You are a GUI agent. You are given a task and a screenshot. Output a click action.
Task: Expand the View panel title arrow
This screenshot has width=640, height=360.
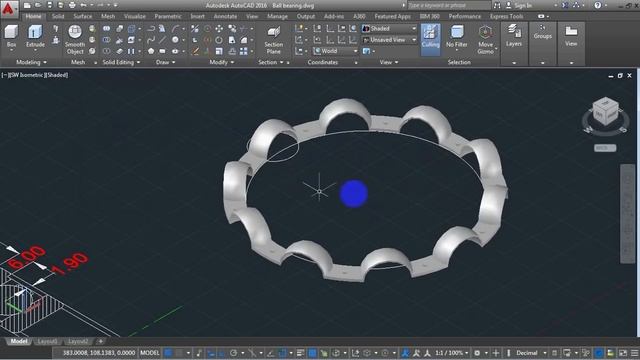[x=396, y=62]
